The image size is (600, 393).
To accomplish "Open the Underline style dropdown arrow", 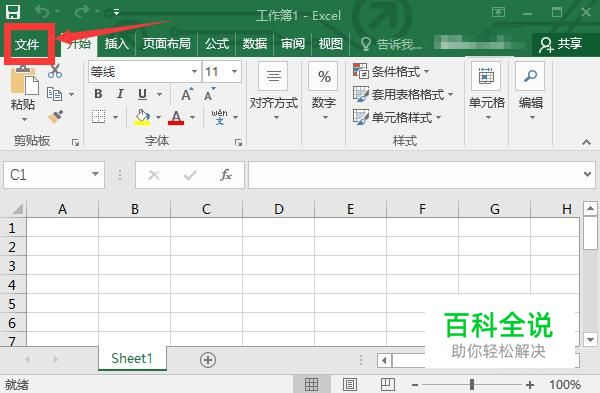I will click(x=160, y=94).
